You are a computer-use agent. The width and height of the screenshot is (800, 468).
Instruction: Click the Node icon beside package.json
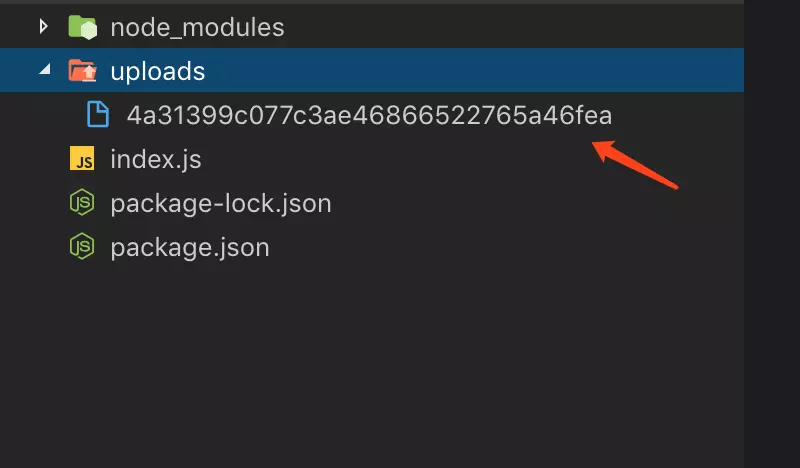click(82, 247)
